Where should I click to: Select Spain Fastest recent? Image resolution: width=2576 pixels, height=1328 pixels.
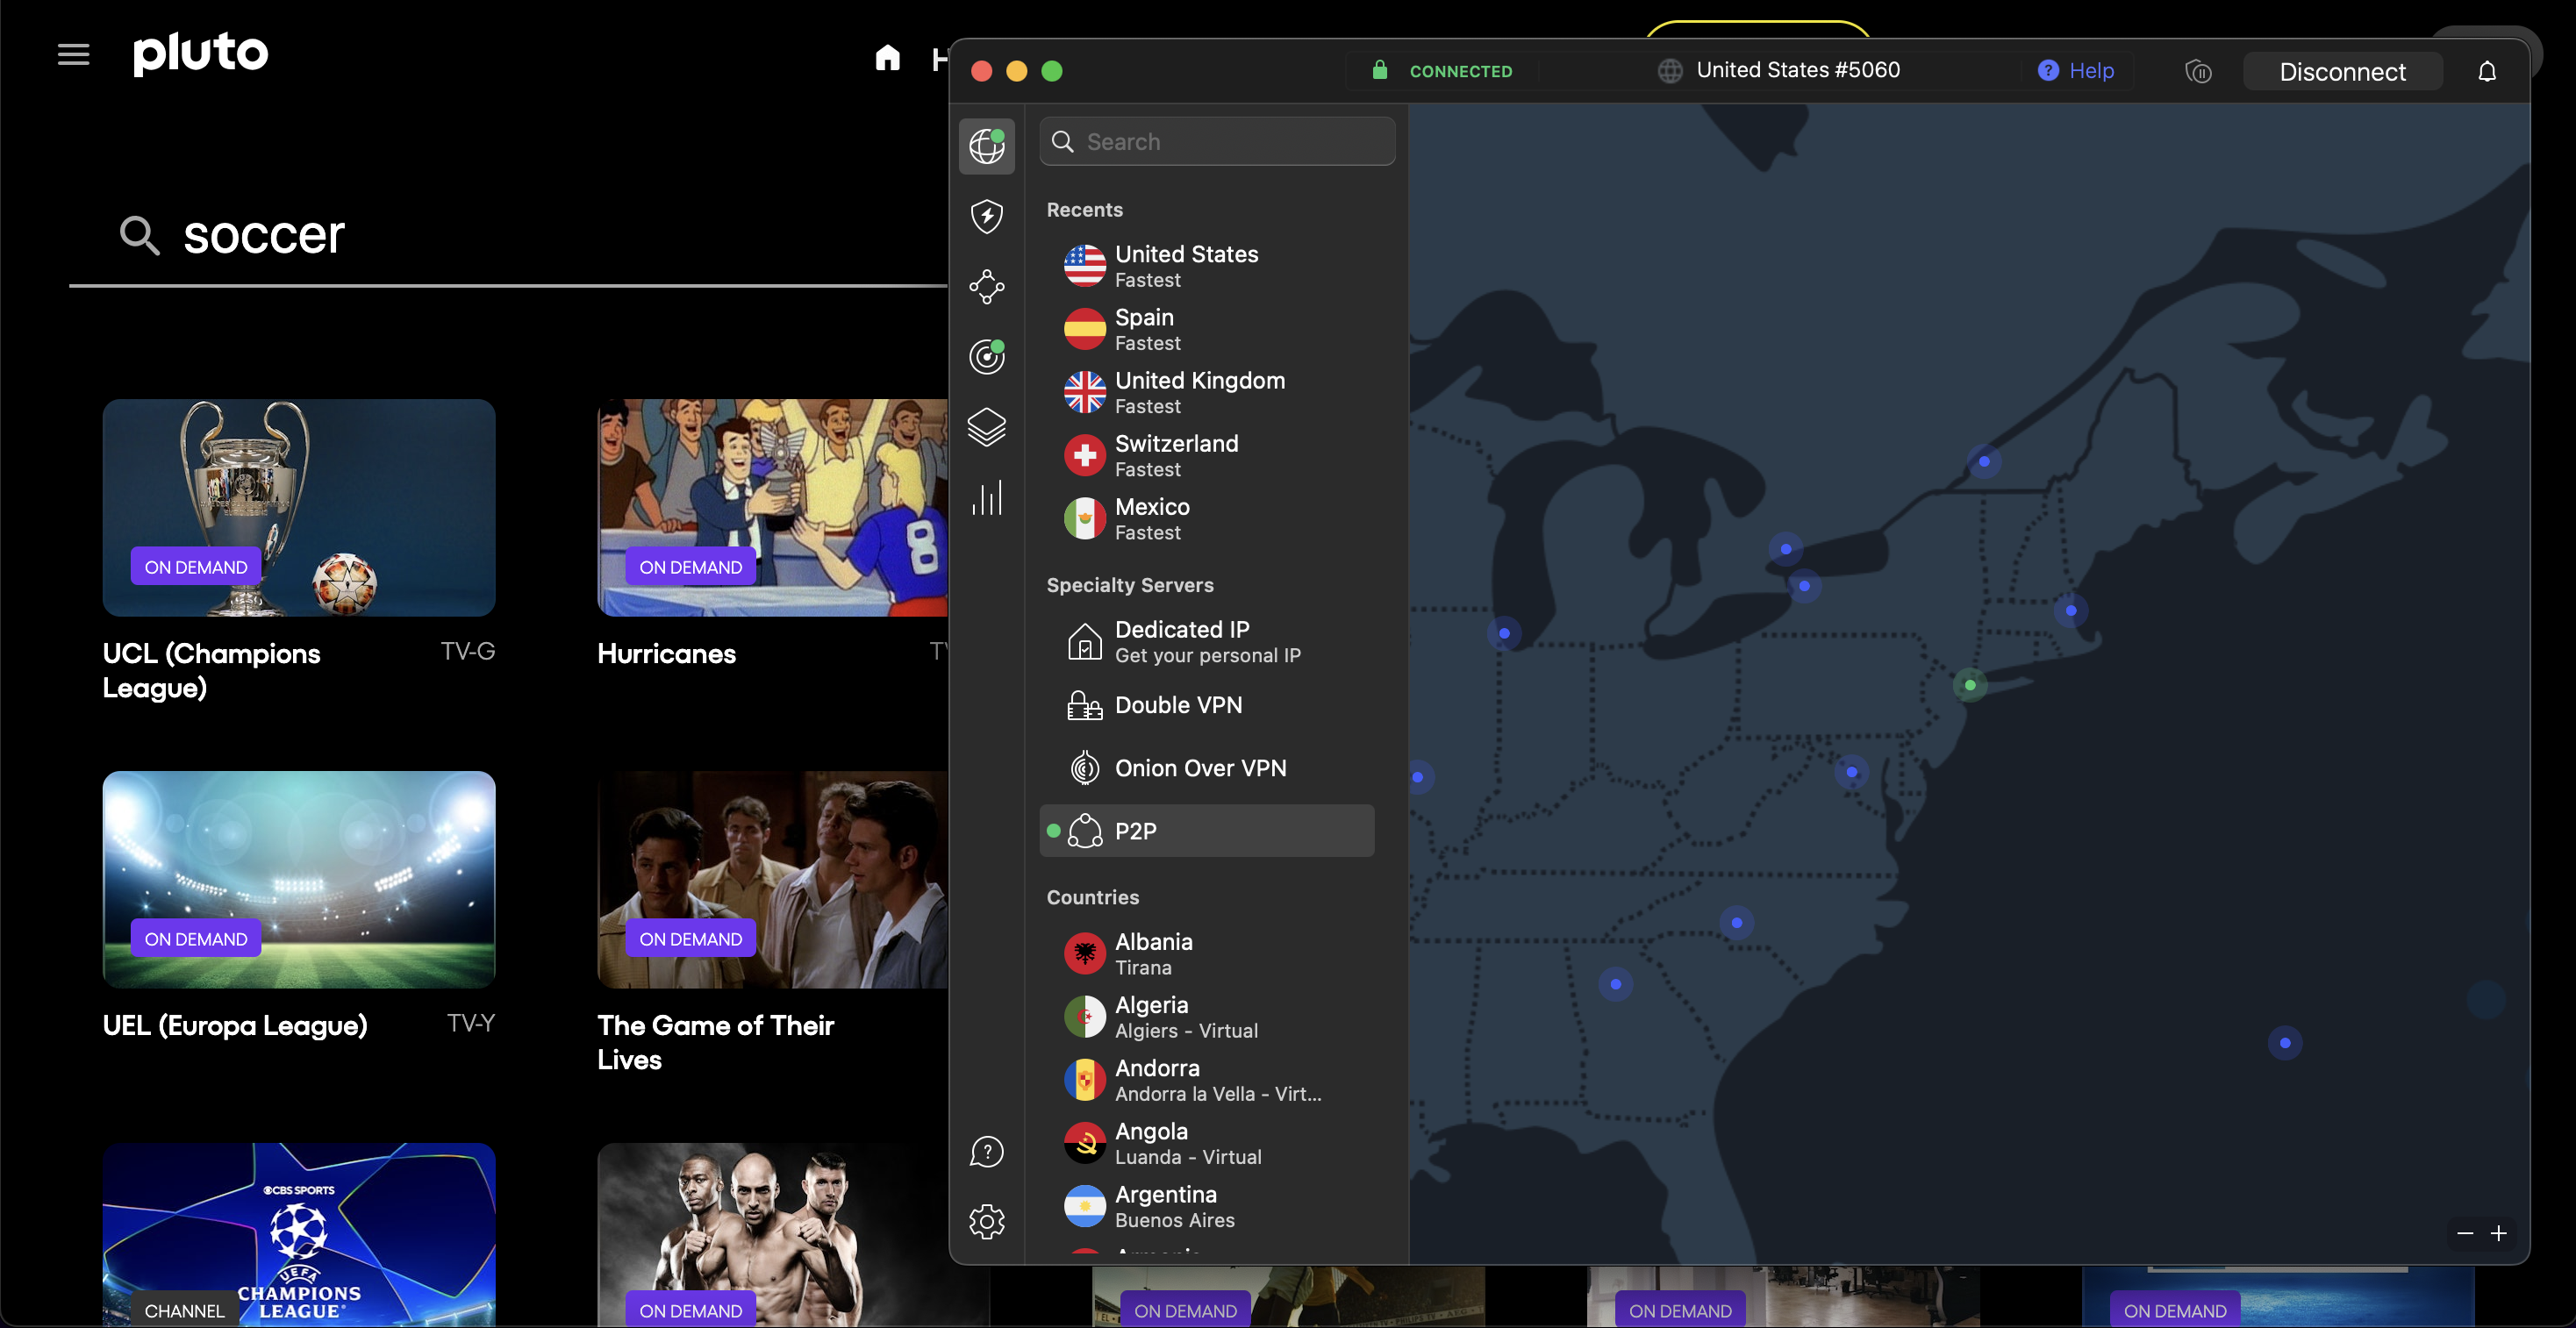pos(1207,329)
